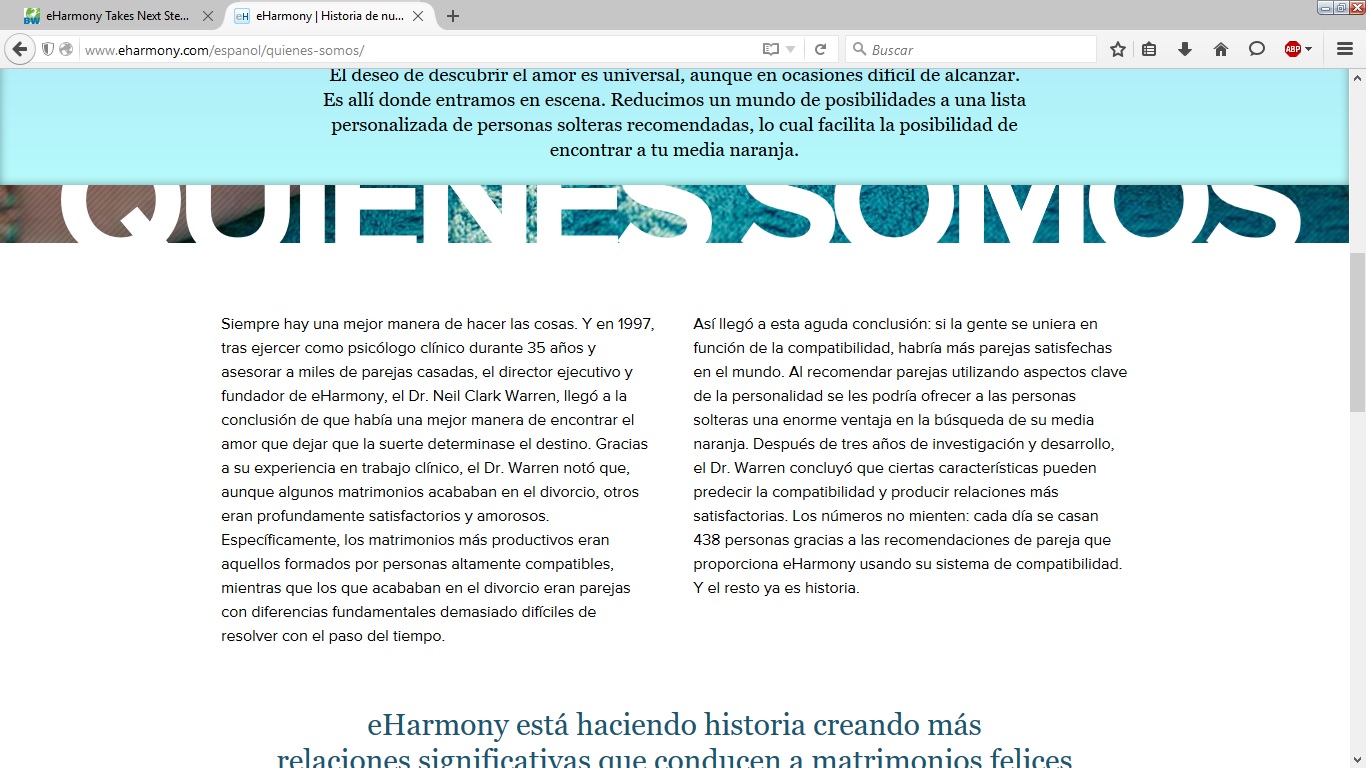Maximize the browser window
This screenshot has height=768, width=1366.
(x=1341, y=7)
